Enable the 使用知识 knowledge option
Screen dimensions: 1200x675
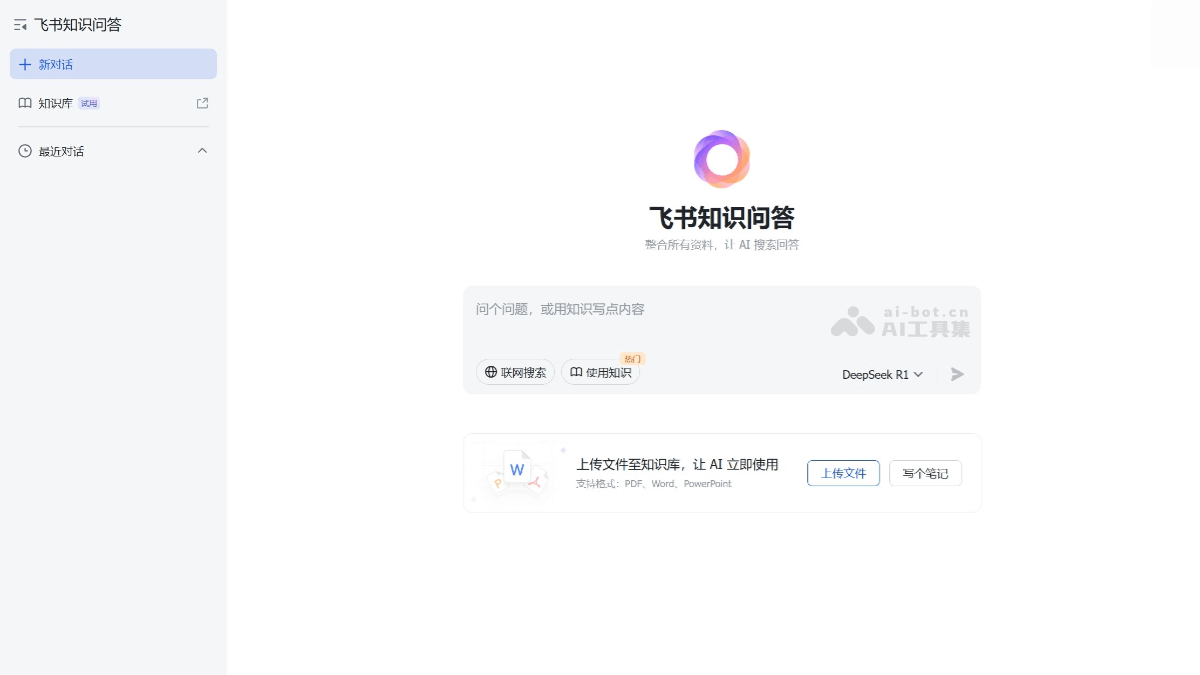point(600,371)
